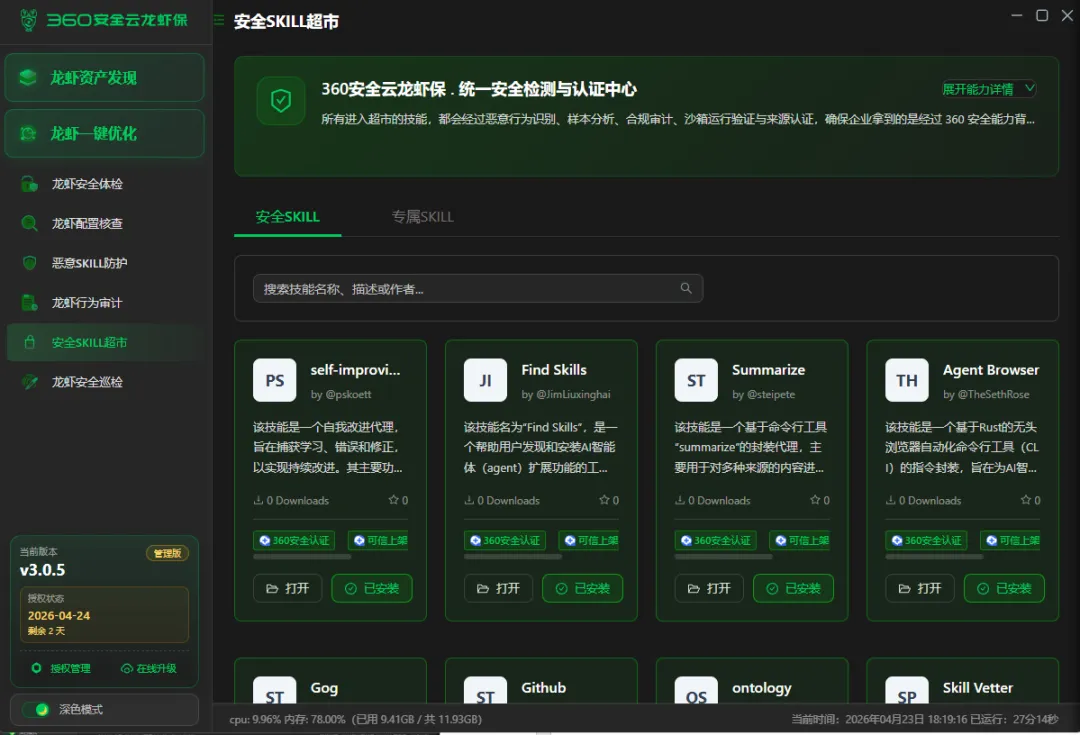Click download count icon on Find Skills card

tap(469, 500)
